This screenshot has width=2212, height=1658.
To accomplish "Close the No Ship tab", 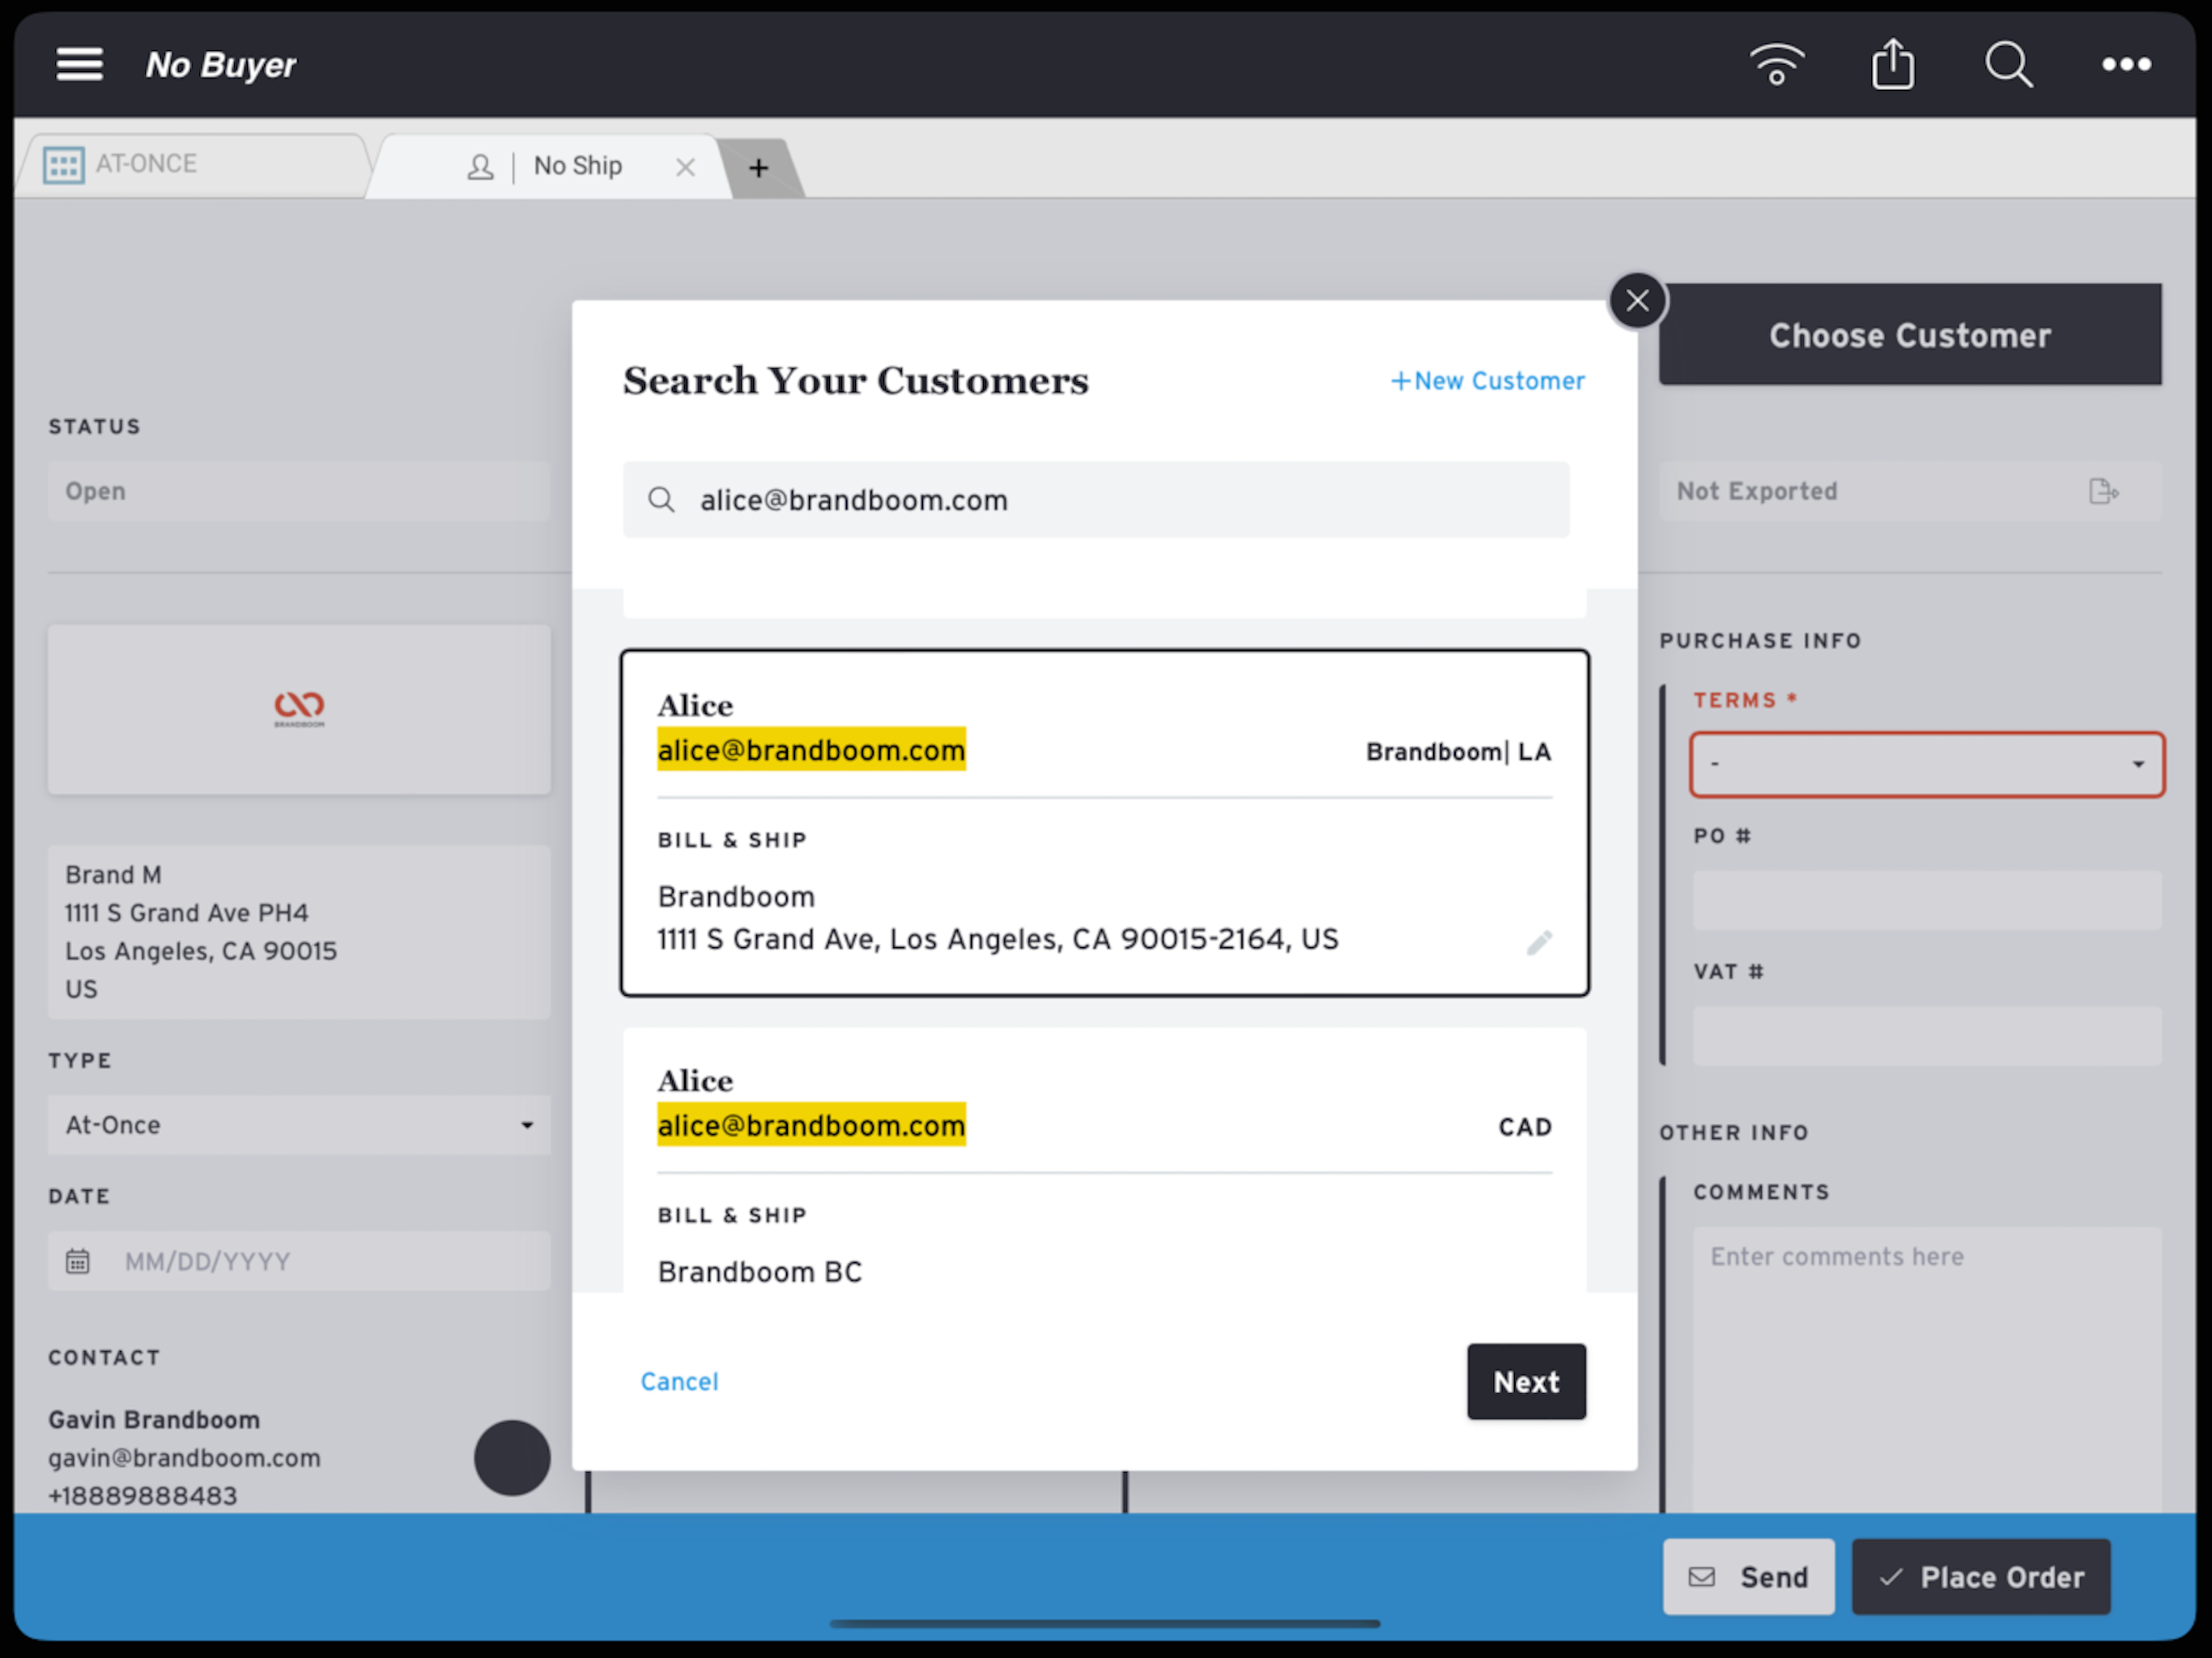I will coord(685,167).
